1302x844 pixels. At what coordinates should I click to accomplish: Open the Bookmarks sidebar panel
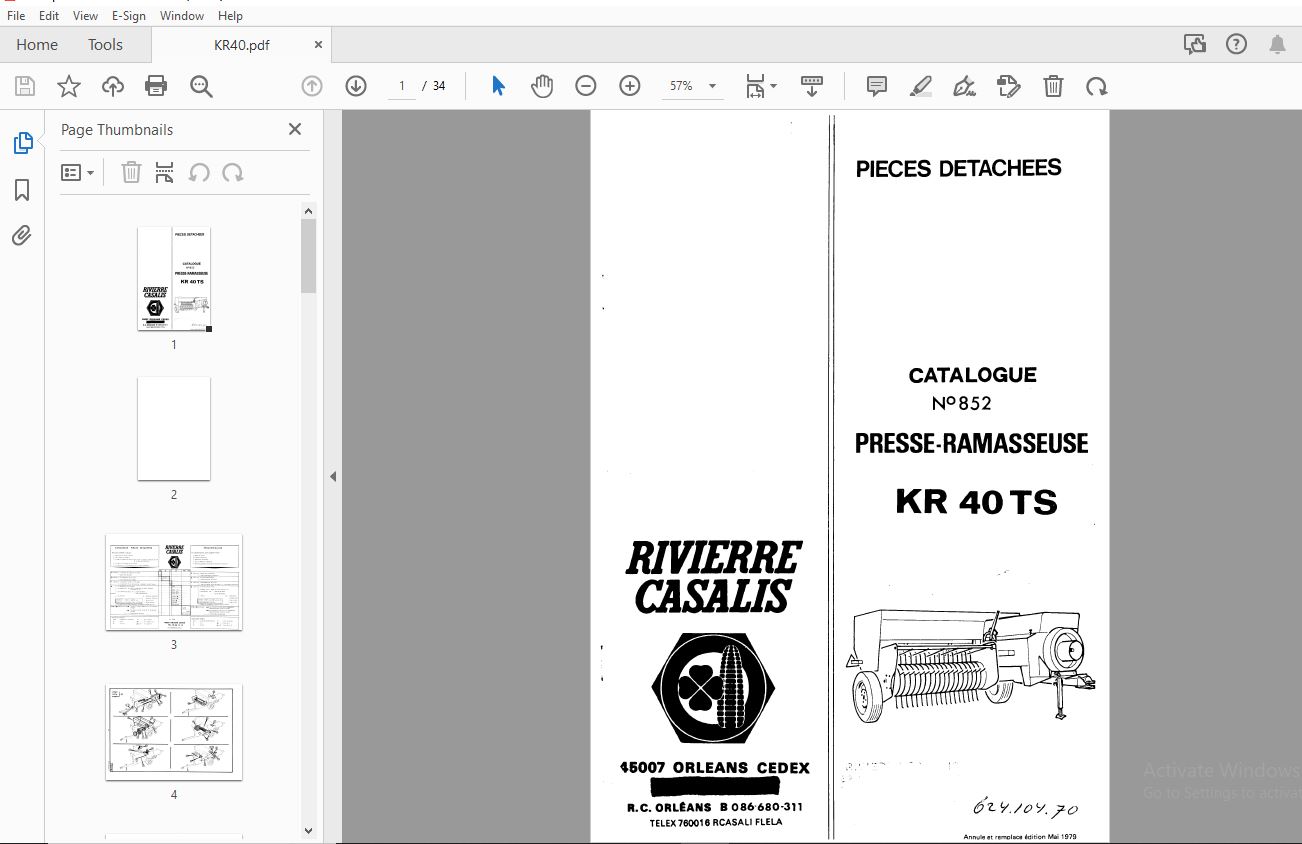(x=22, y=190)
